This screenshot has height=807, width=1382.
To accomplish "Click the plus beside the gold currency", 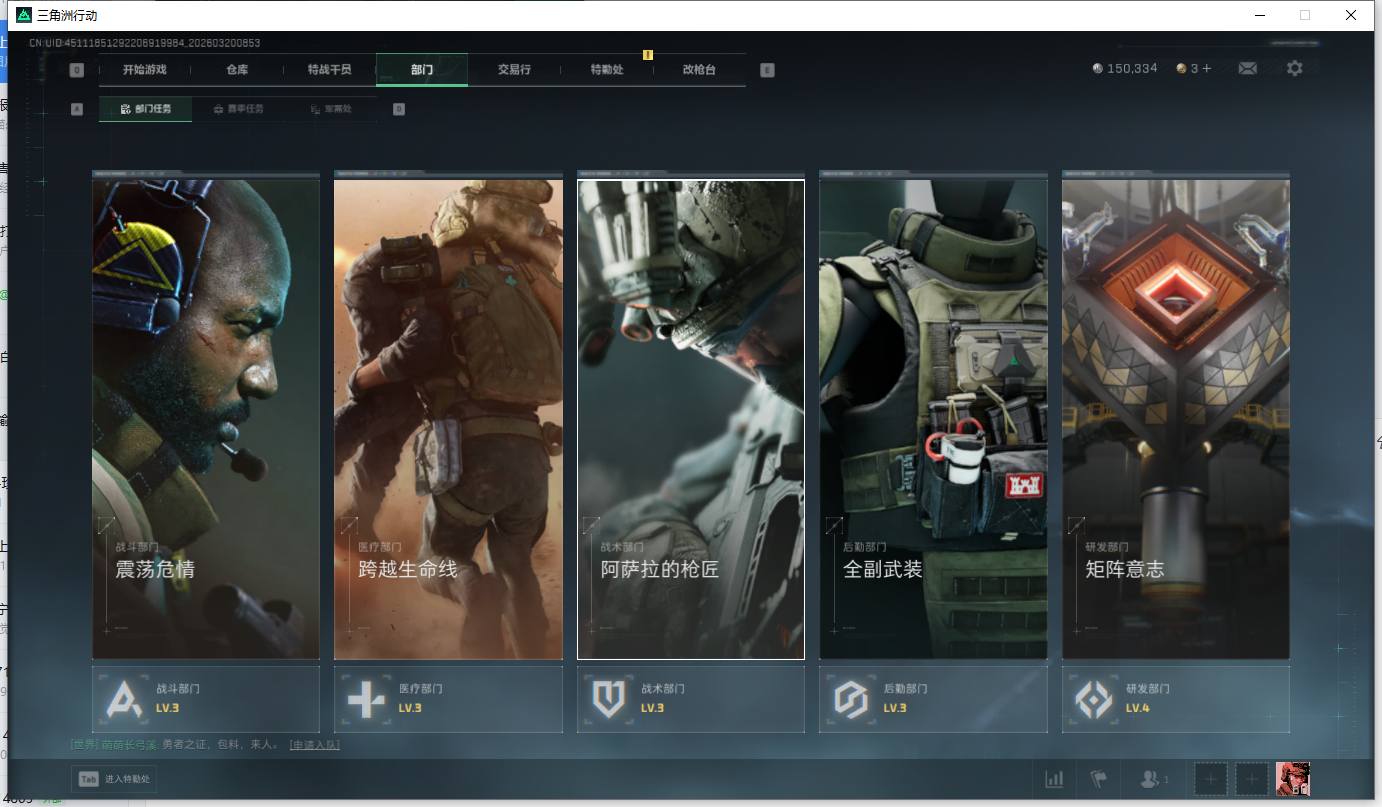I will pos(1207,68).
